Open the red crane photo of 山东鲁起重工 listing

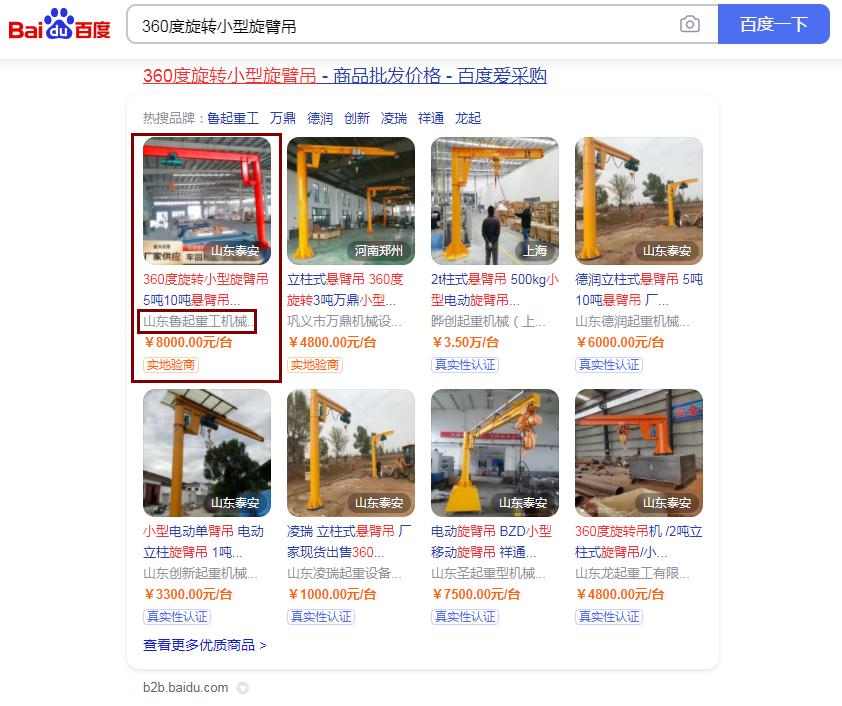coord(207,201)
